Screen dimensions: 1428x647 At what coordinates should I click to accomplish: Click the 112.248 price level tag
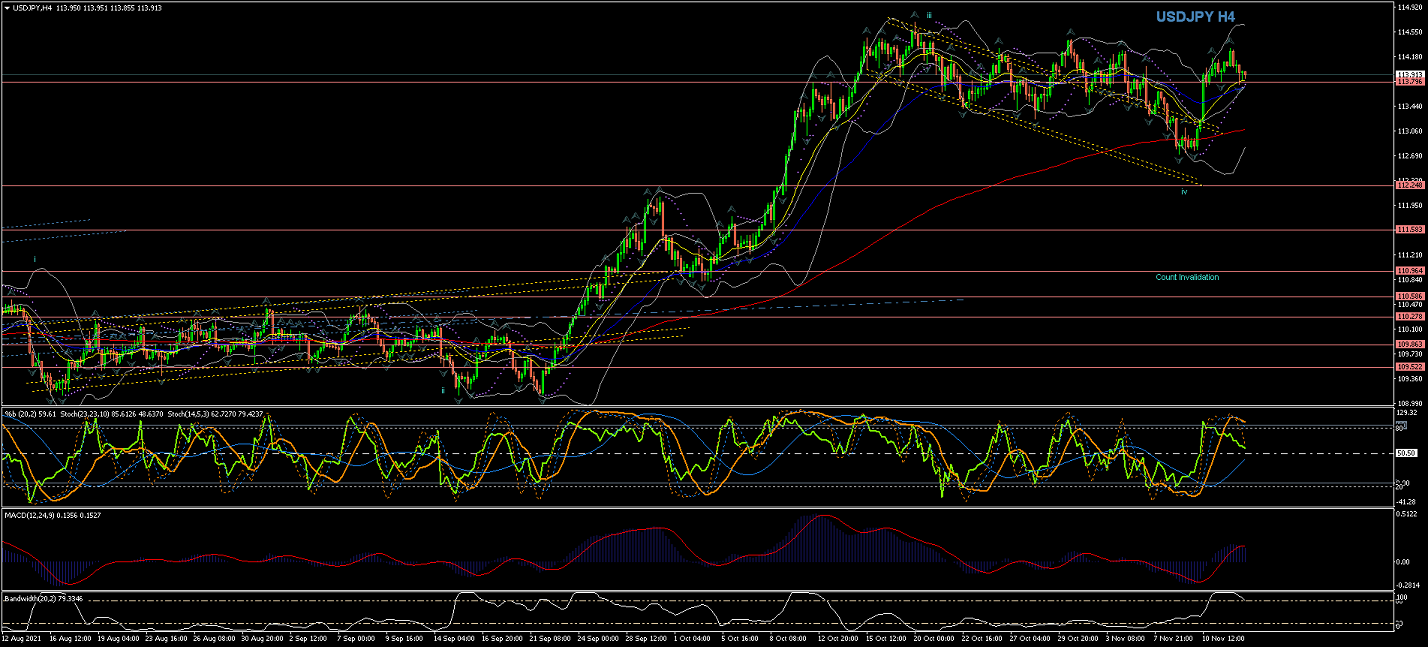1410,185
